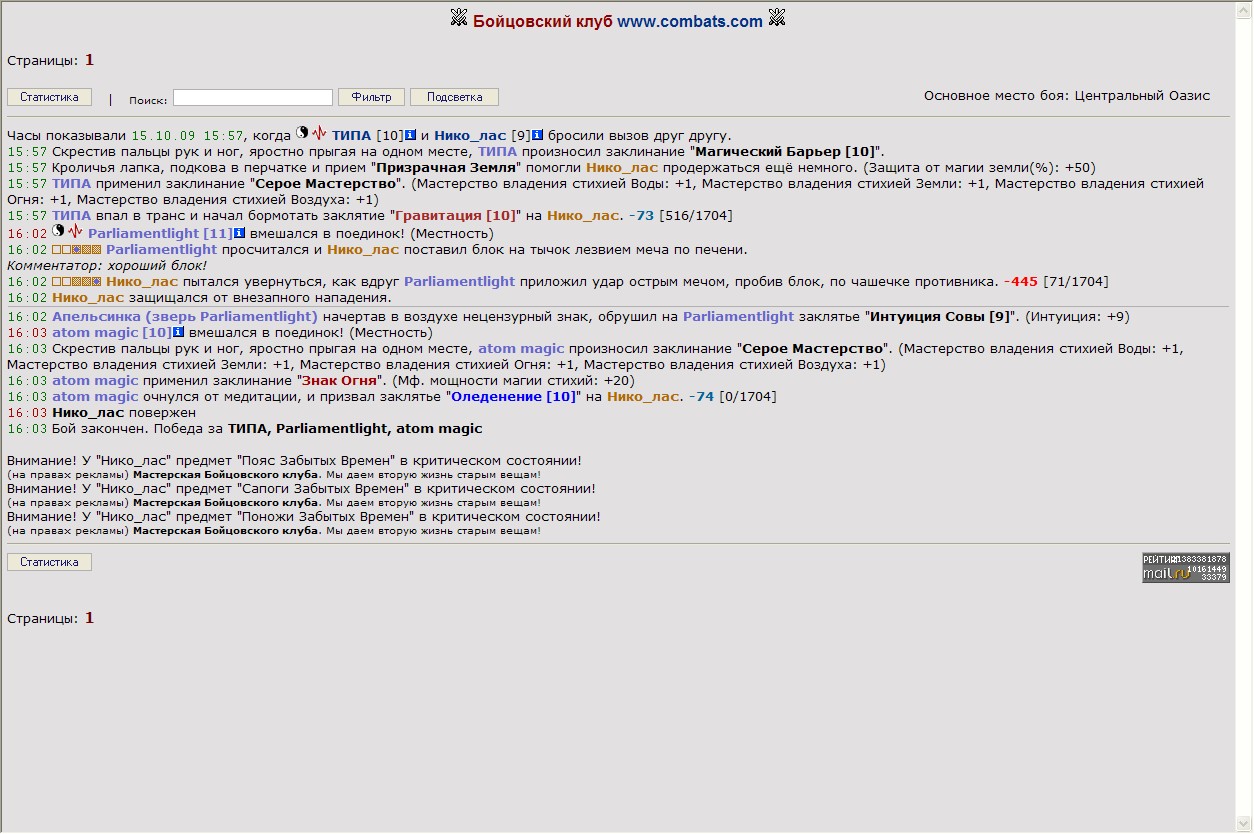The image size is (1254, 834).
Task: Click hit-zone squares before 'Нико_лас пытался увернуться'
Action: [77, 282]
